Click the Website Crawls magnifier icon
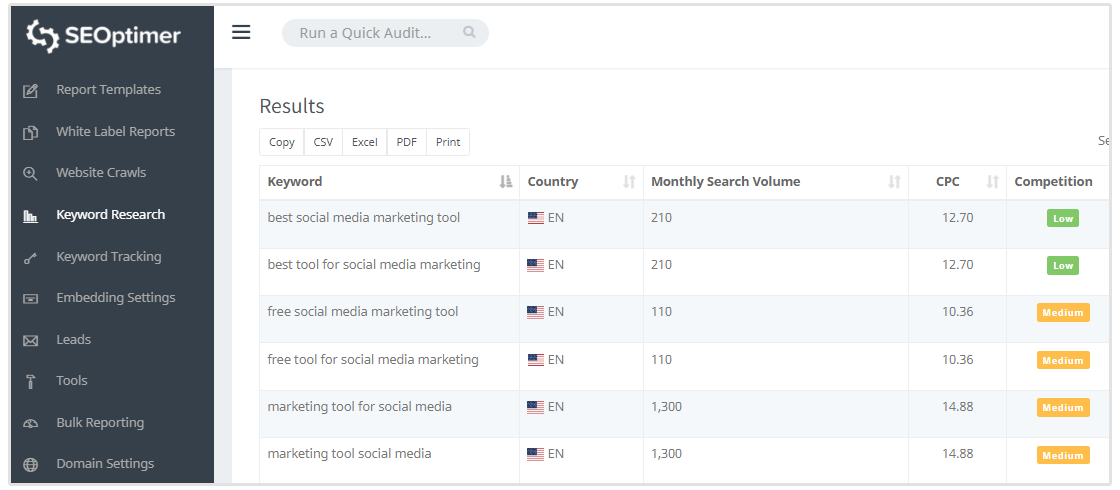 (31, 173)
